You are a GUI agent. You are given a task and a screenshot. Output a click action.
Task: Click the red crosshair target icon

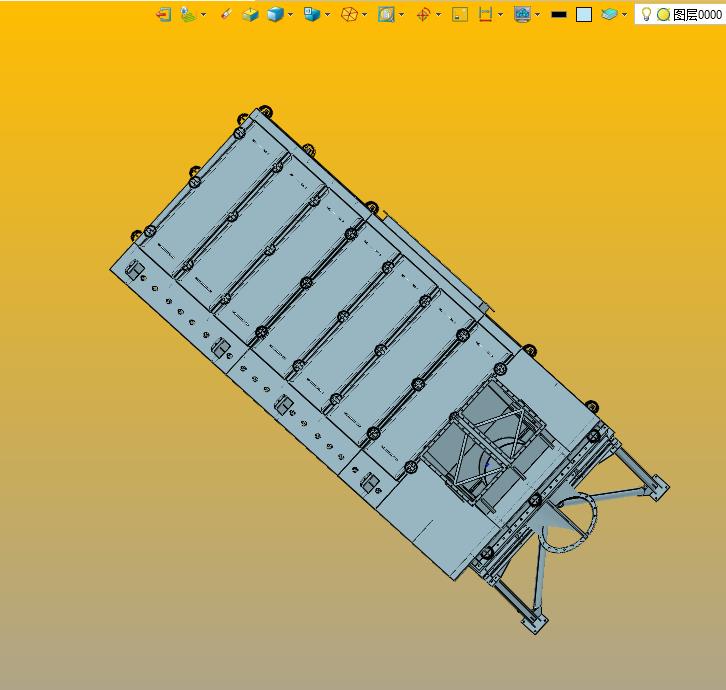pyautogui.click(x=423, y=15)
